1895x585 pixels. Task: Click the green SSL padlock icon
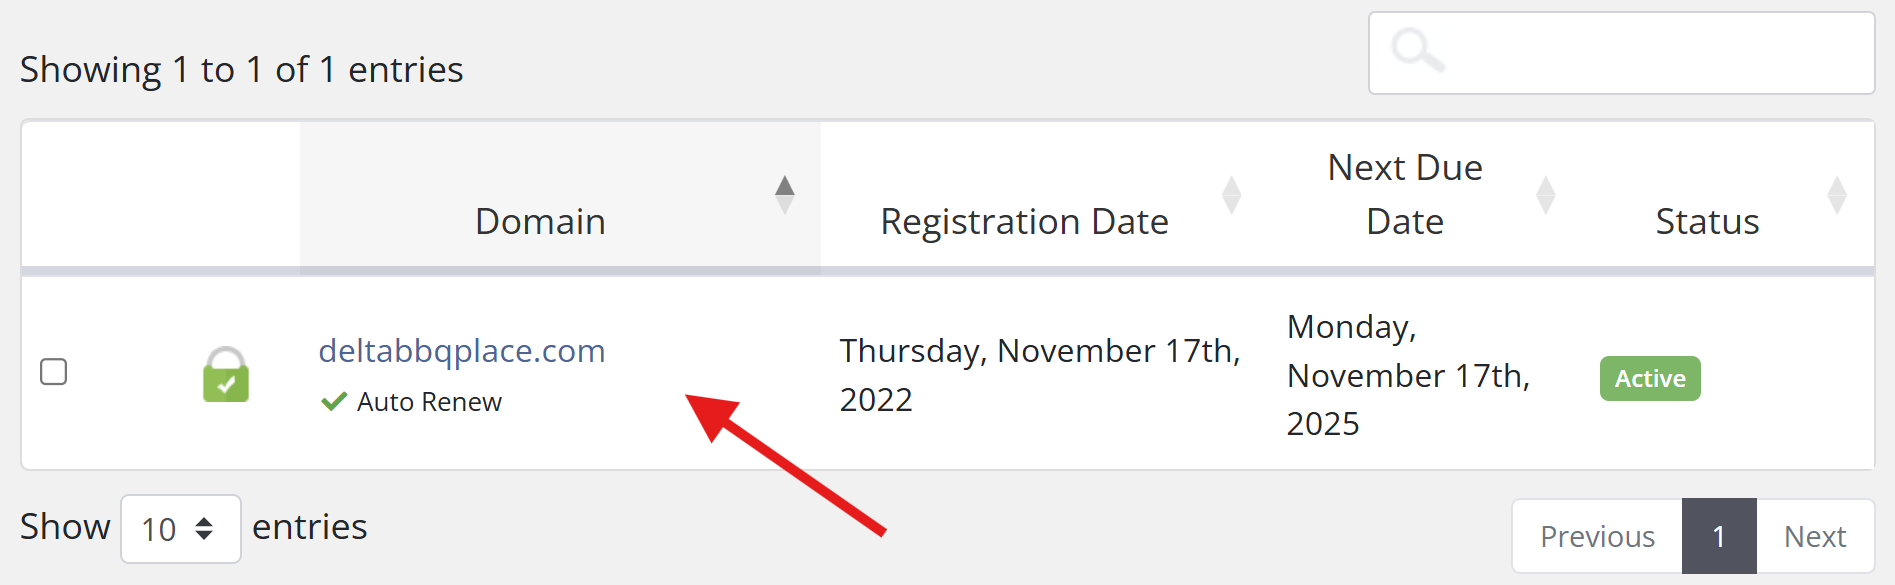click(225, 374)
